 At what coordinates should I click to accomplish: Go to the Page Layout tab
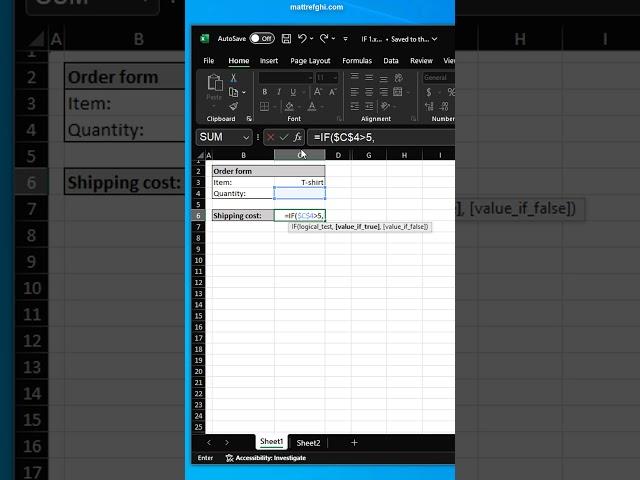310,61
